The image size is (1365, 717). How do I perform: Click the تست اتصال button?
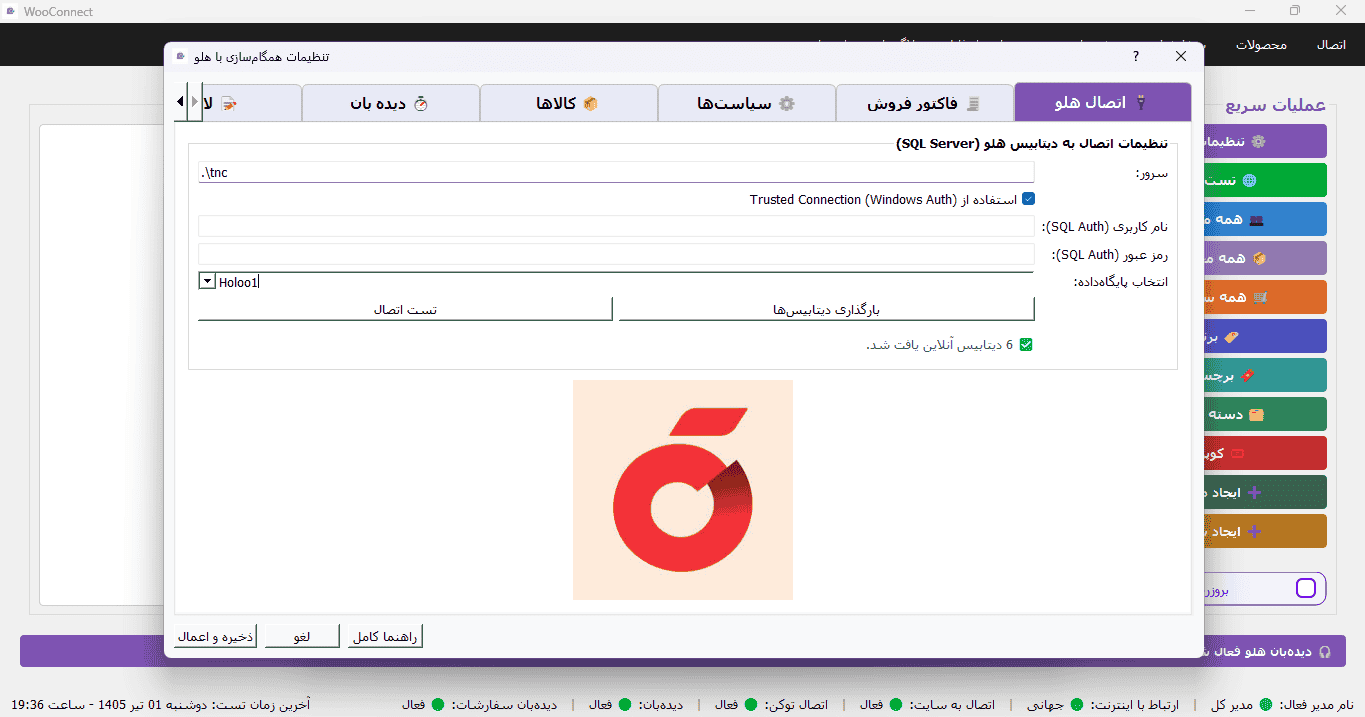[405, 310]
